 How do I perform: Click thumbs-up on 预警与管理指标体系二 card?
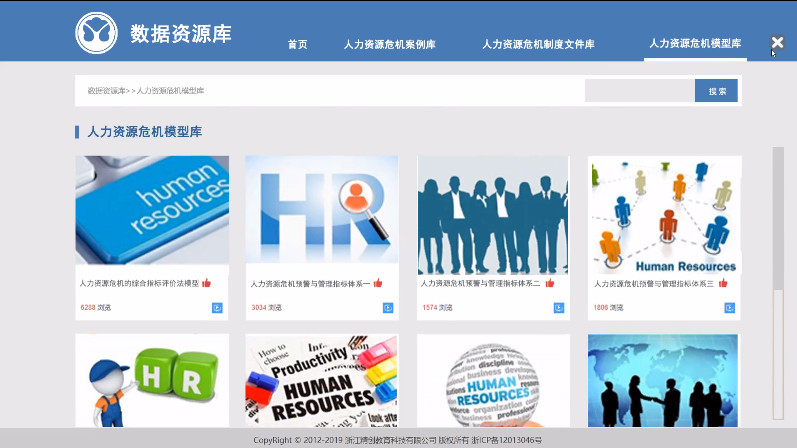point(549,283)
